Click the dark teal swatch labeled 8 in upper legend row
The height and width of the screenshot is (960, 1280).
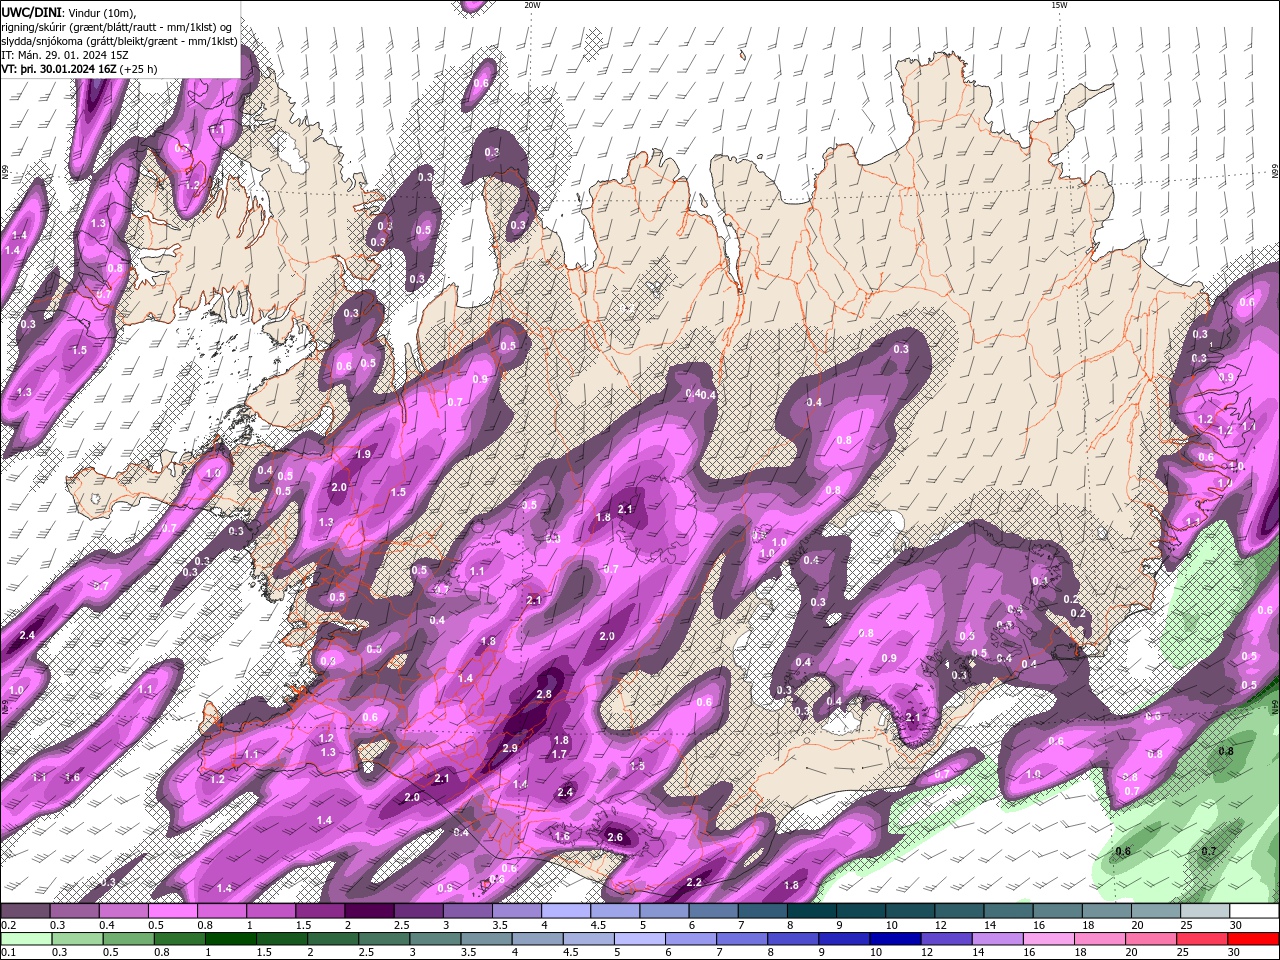(x=811, y=911)
